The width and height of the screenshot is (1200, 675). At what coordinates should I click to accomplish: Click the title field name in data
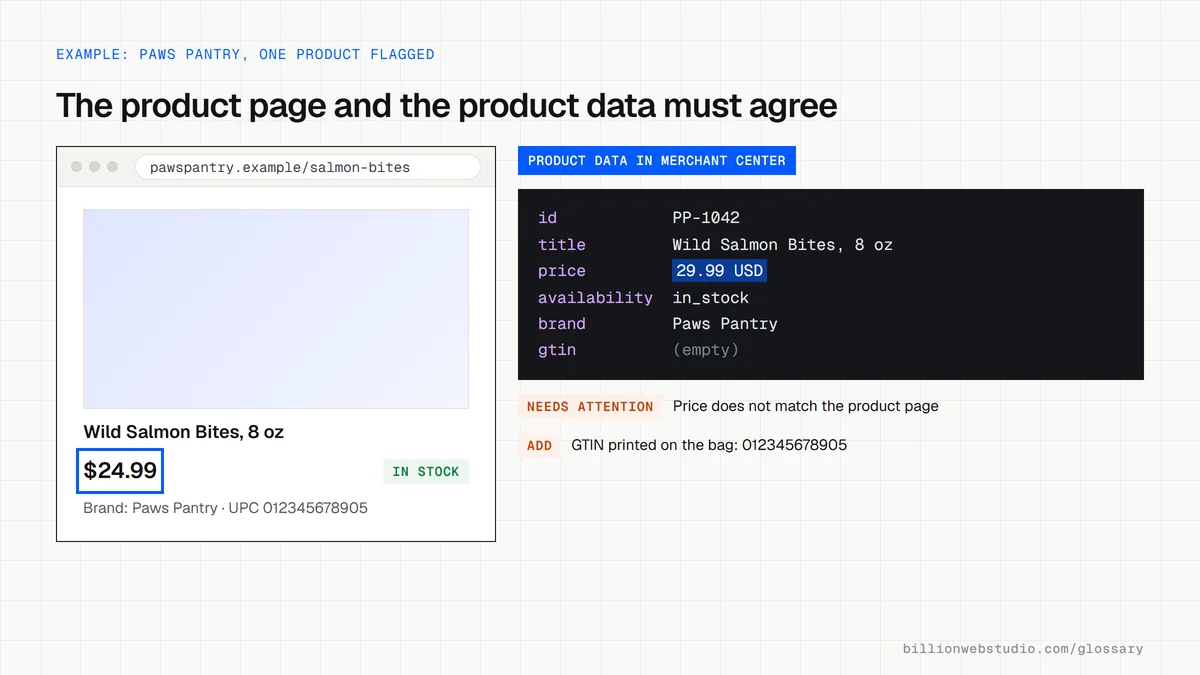[562, 245]
